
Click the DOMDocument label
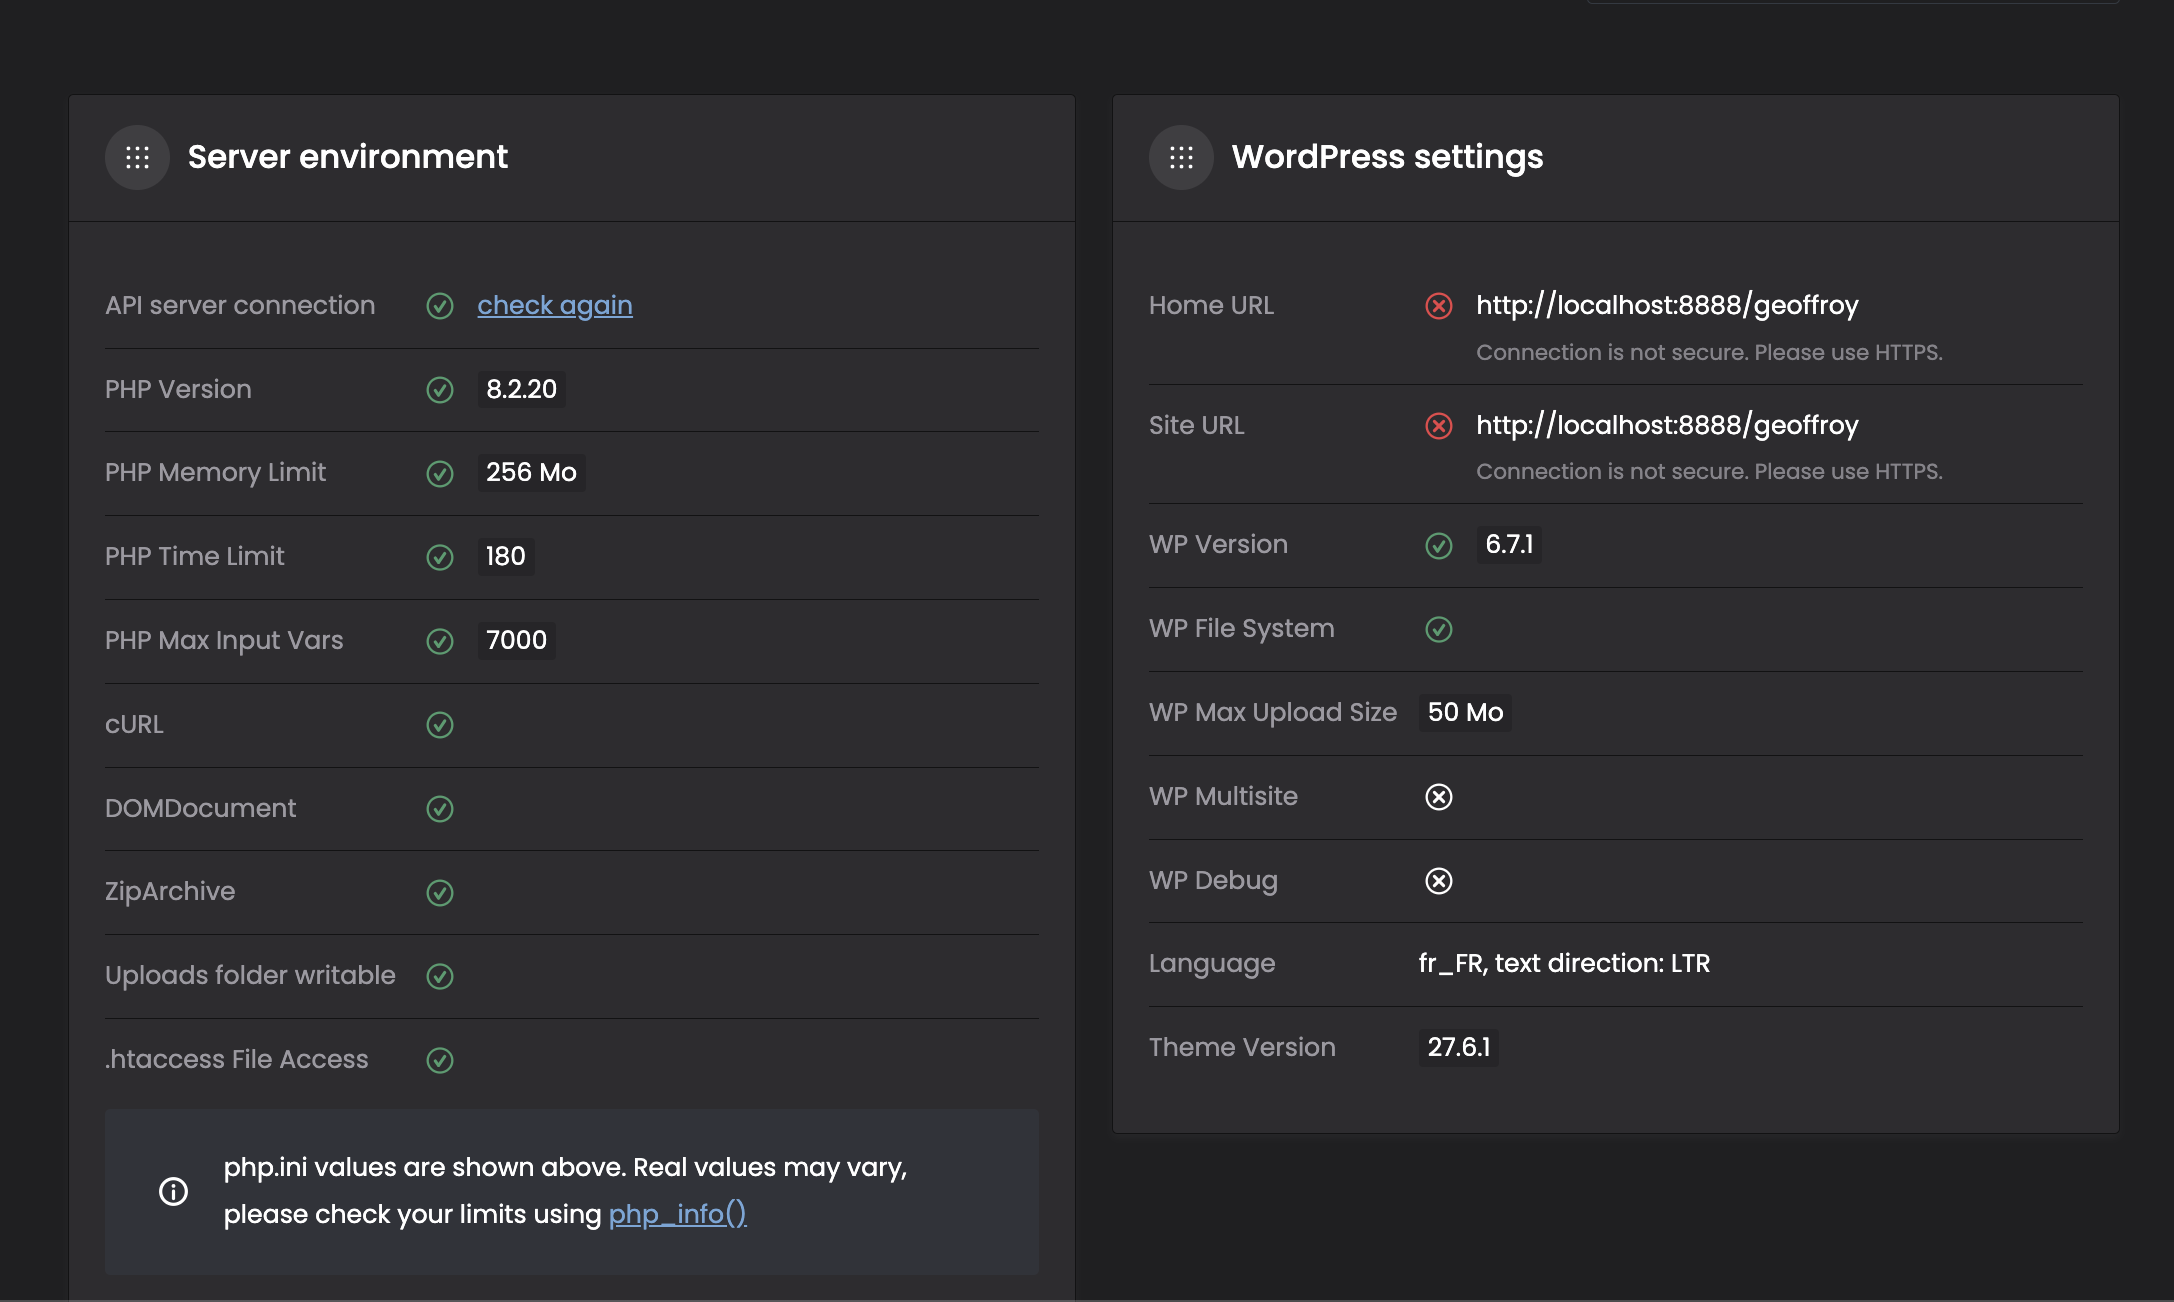click(200, 808)
